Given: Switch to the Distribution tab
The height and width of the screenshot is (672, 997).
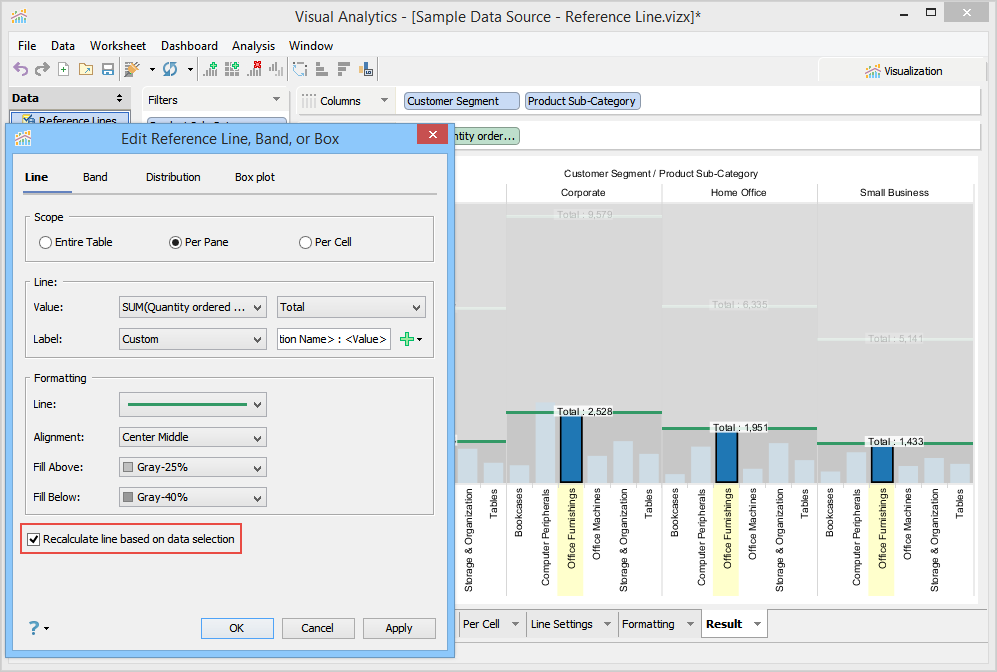Looking at the screenshot, I should point(173,177).
